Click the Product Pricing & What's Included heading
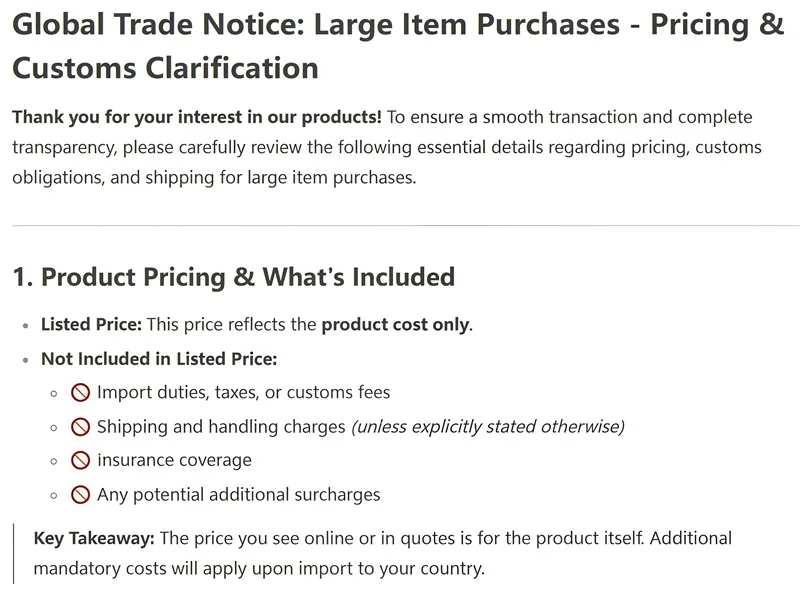Screen dimensions: 800x614 (x=233, y=277)
